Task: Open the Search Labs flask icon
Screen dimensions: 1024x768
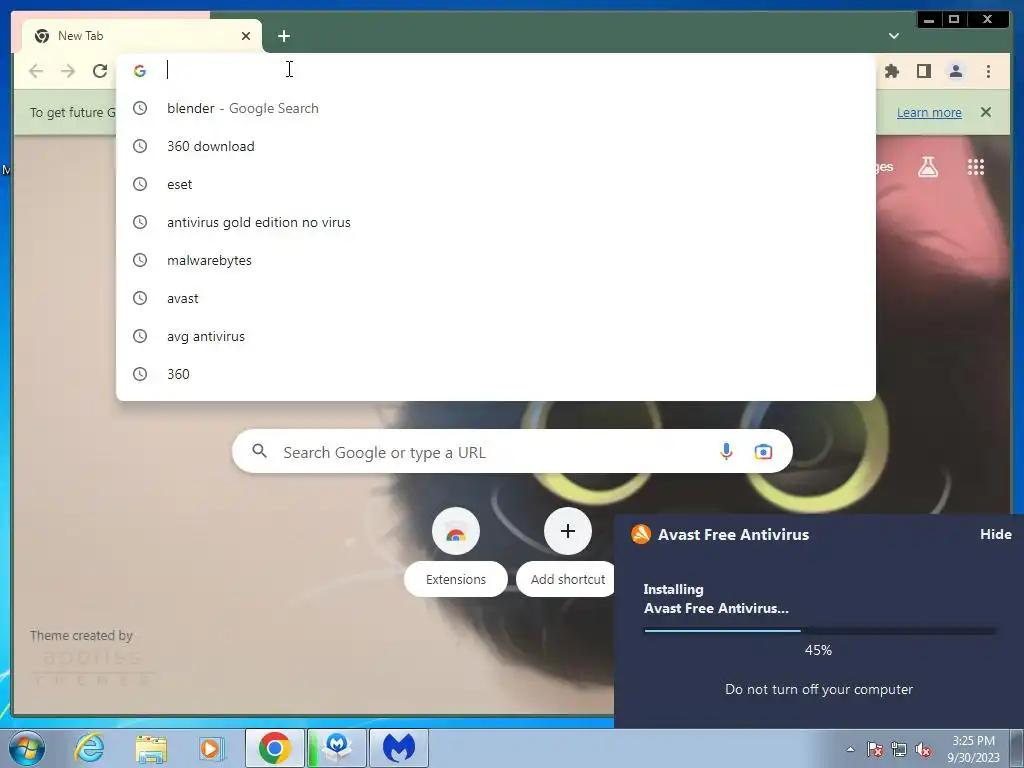Action: (927, 167)
